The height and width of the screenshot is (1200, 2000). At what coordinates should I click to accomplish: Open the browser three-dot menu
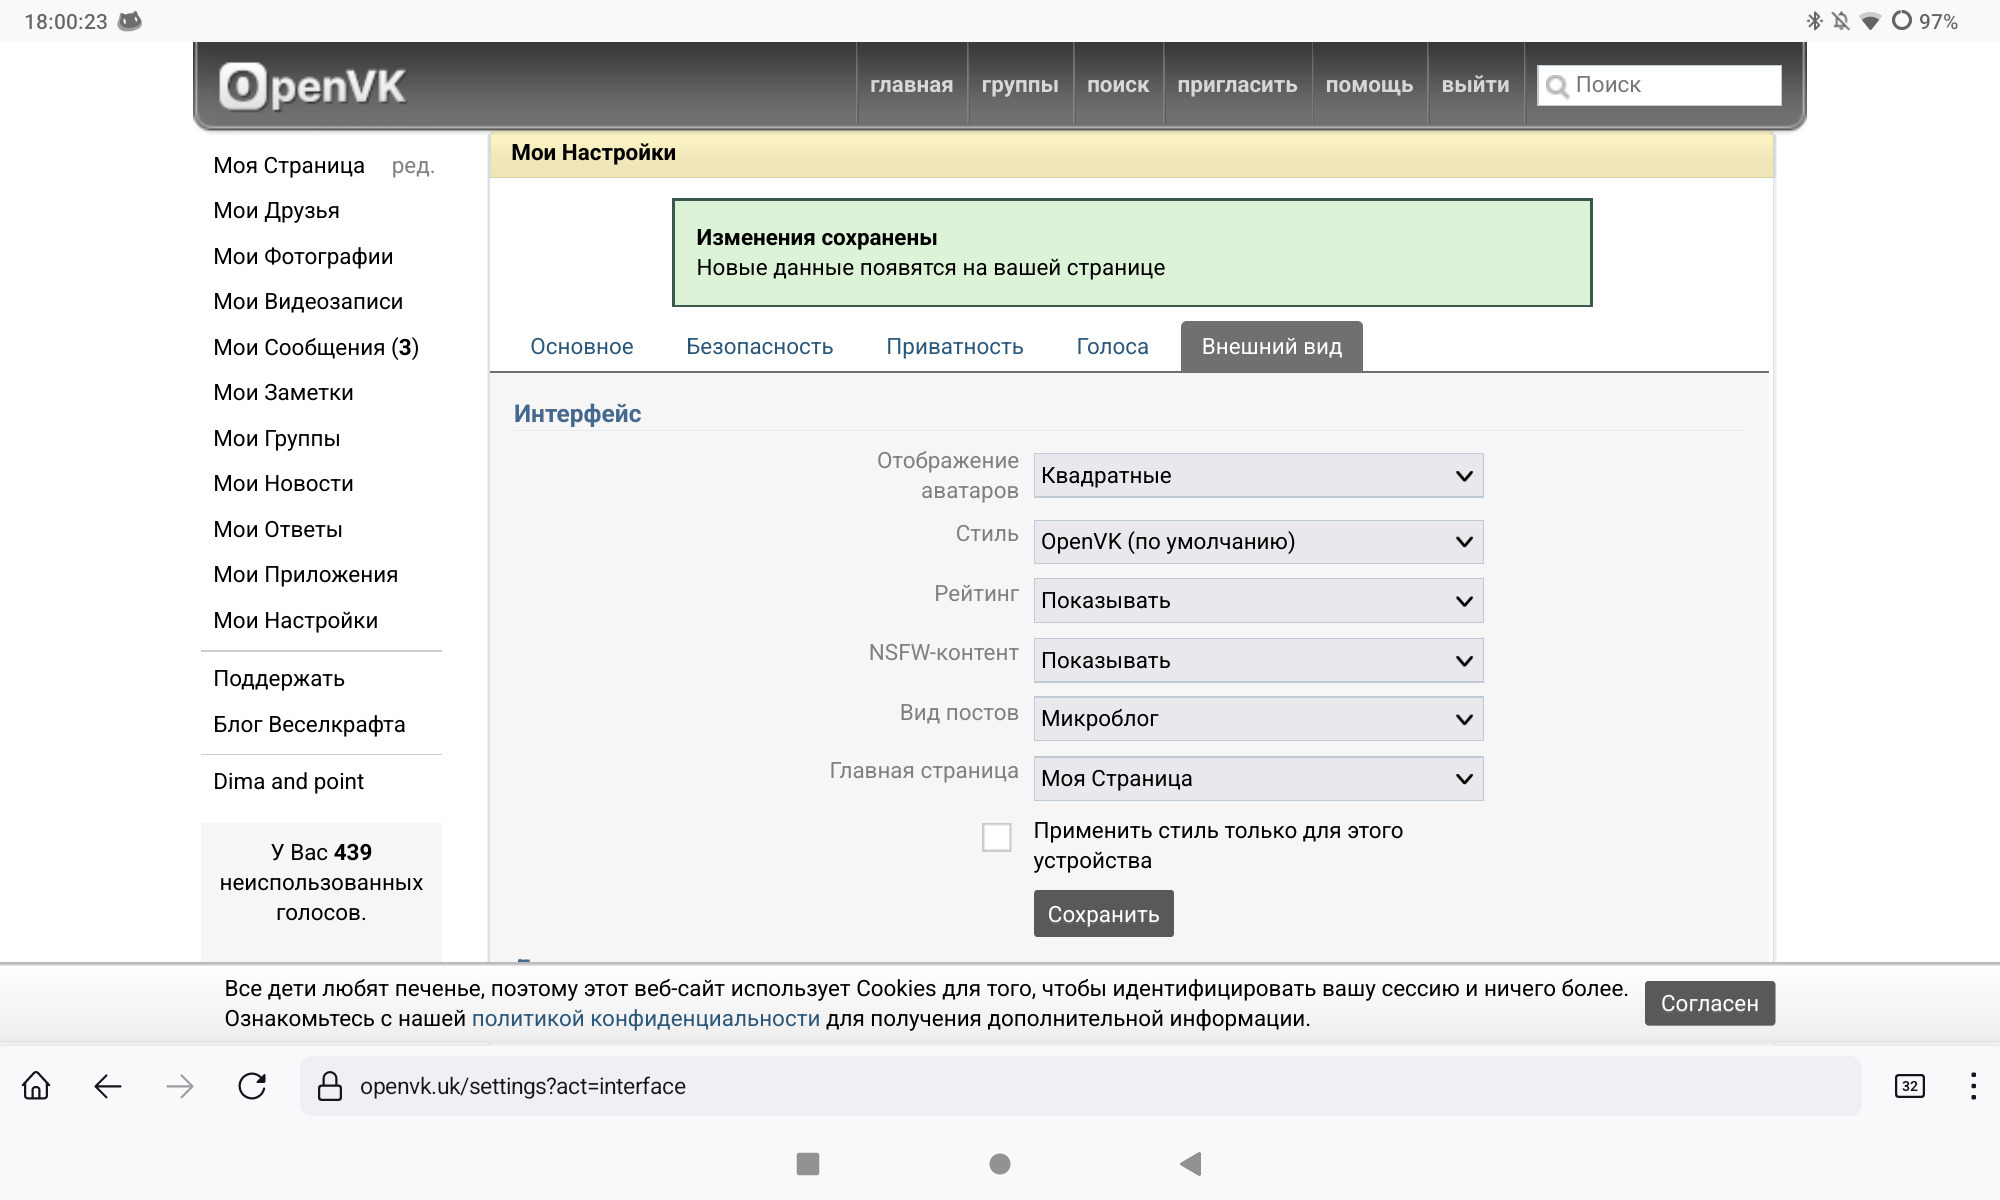point(1972,1086)
